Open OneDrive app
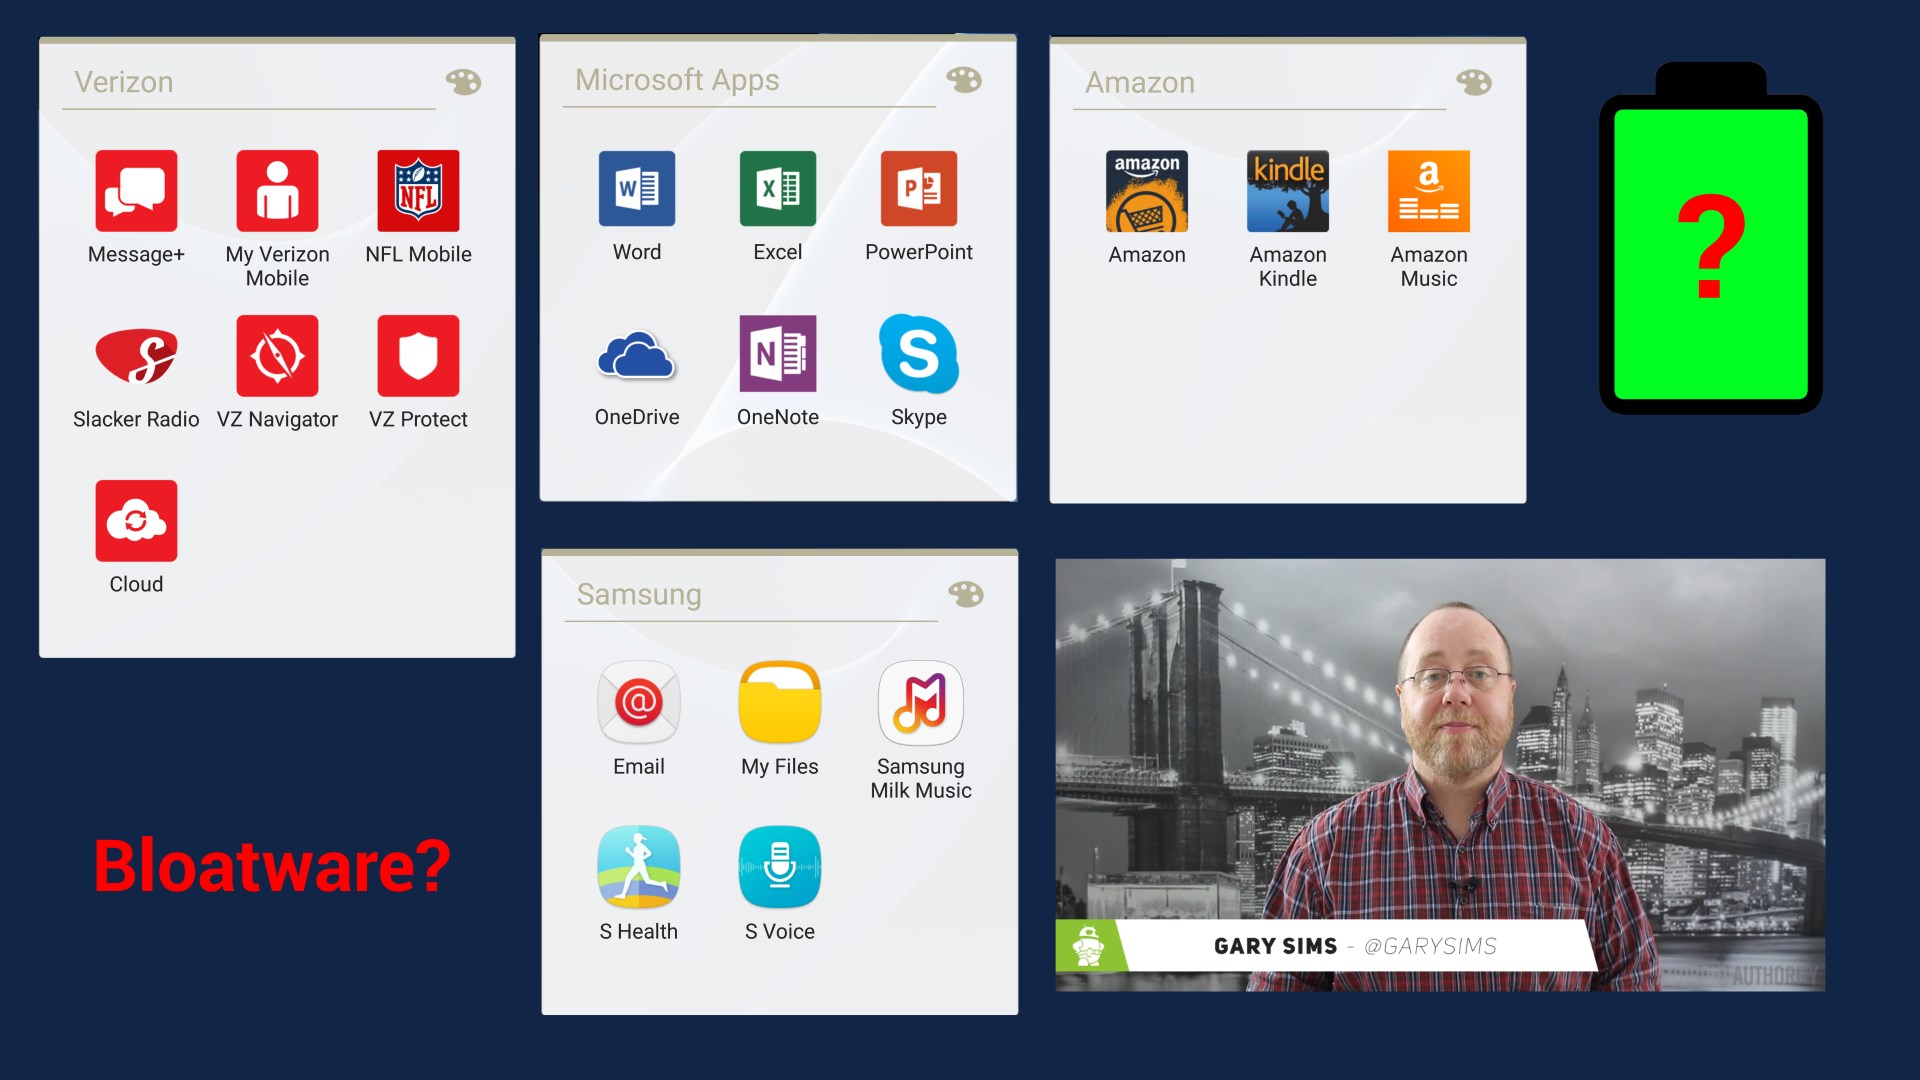 click(x=637, y=354)
